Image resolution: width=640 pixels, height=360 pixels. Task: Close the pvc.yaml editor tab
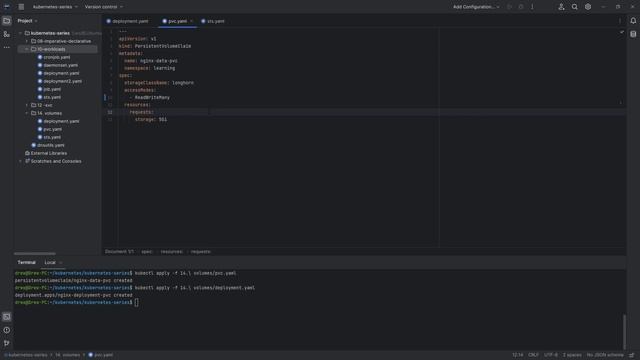pos(191,21)
